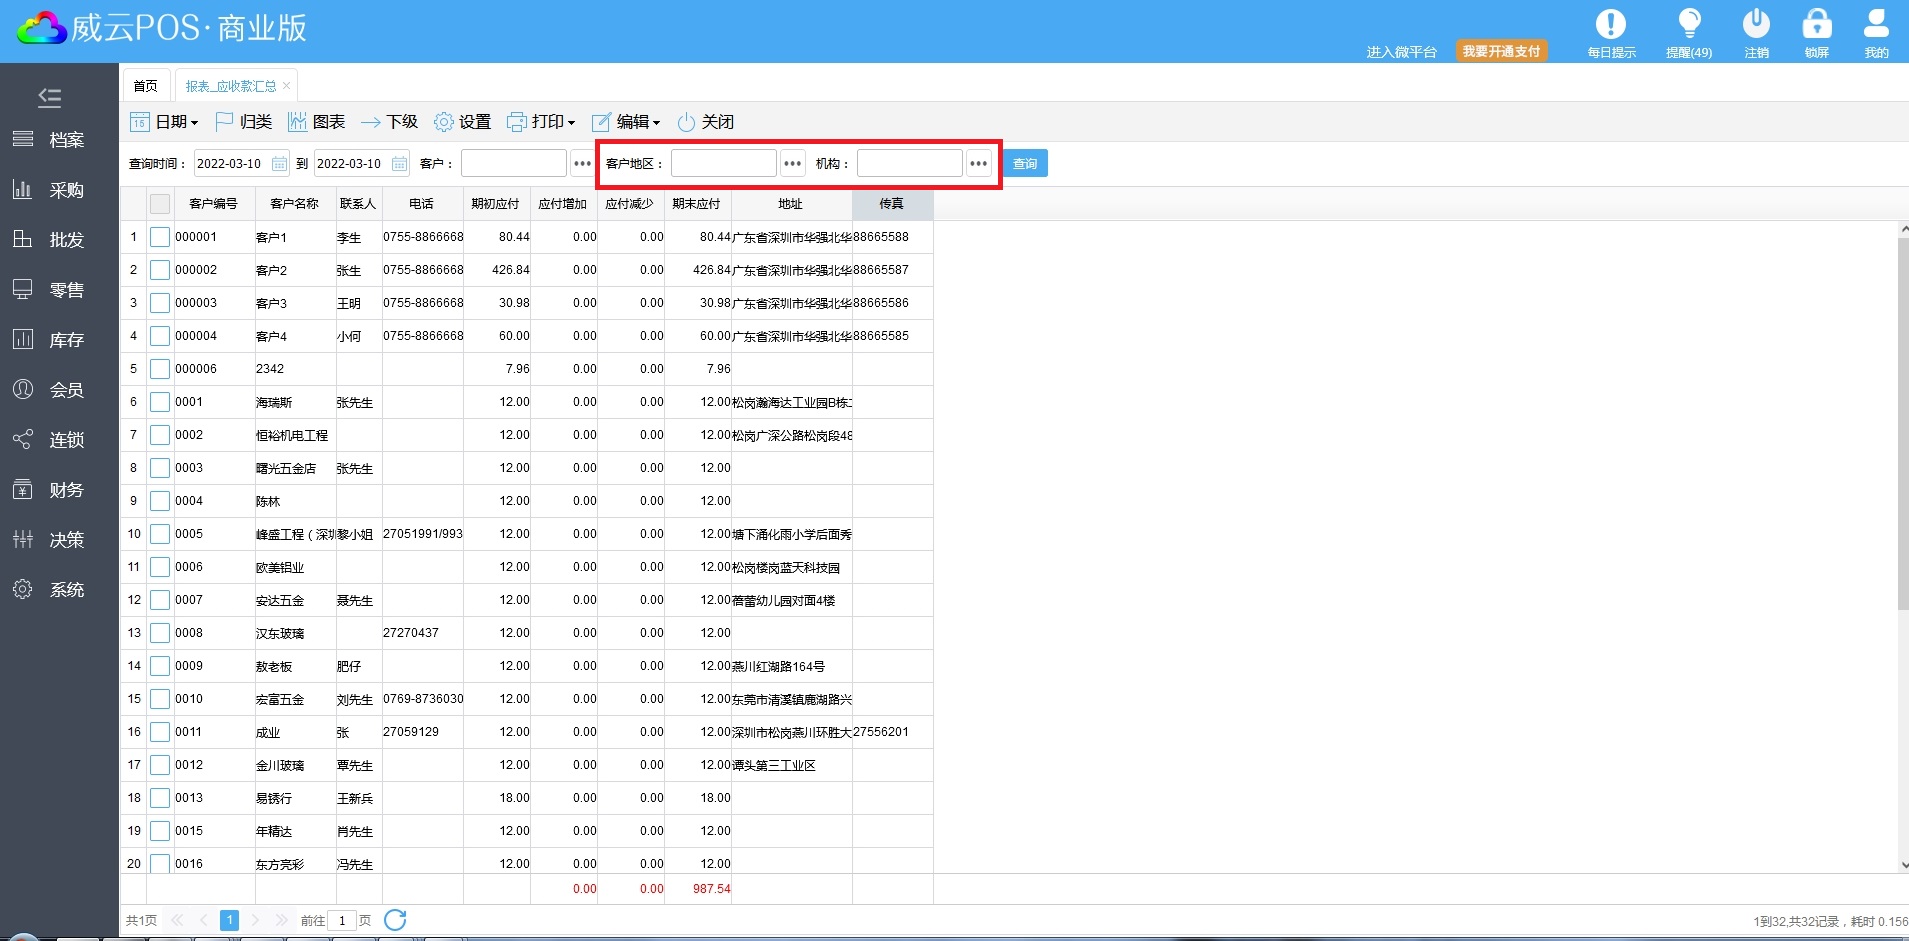Switch to the home tab
1909x941 pixels.
[146, 86]
